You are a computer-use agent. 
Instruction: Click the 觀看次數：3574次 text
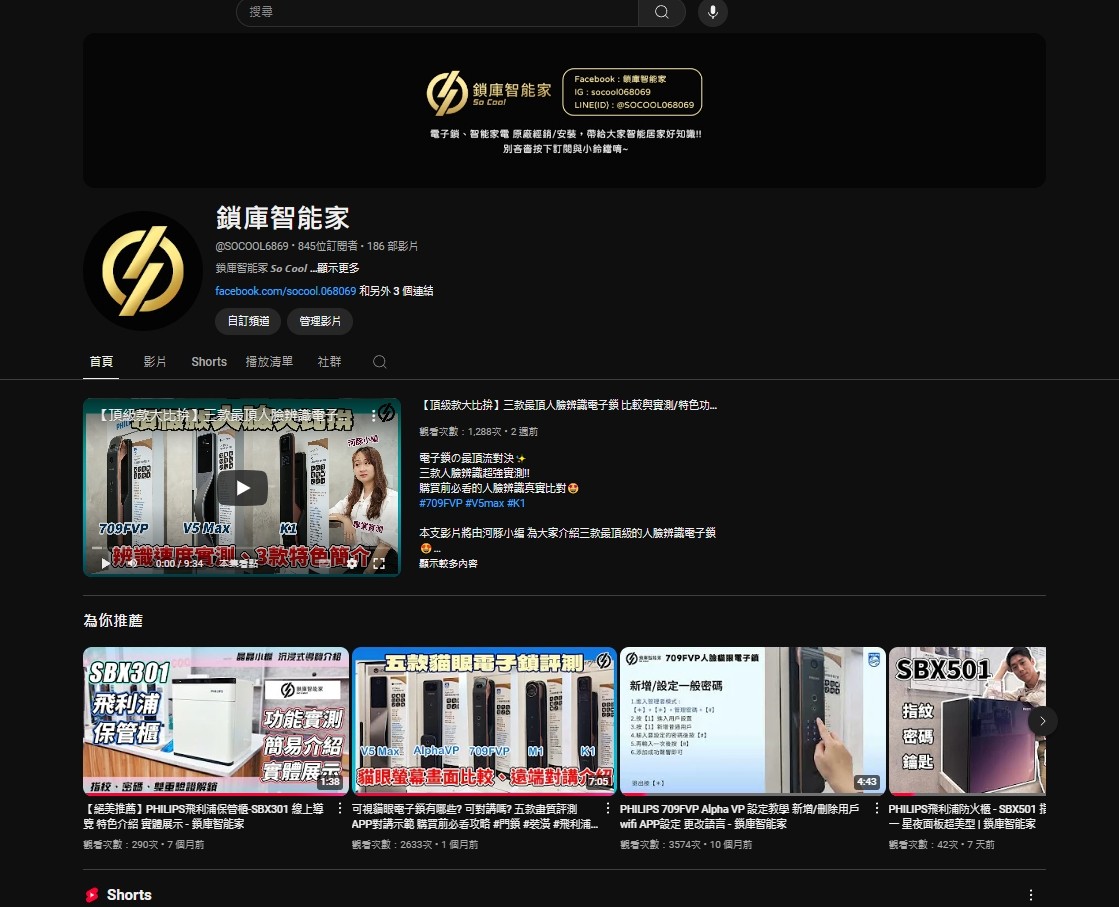click(660, 845)
